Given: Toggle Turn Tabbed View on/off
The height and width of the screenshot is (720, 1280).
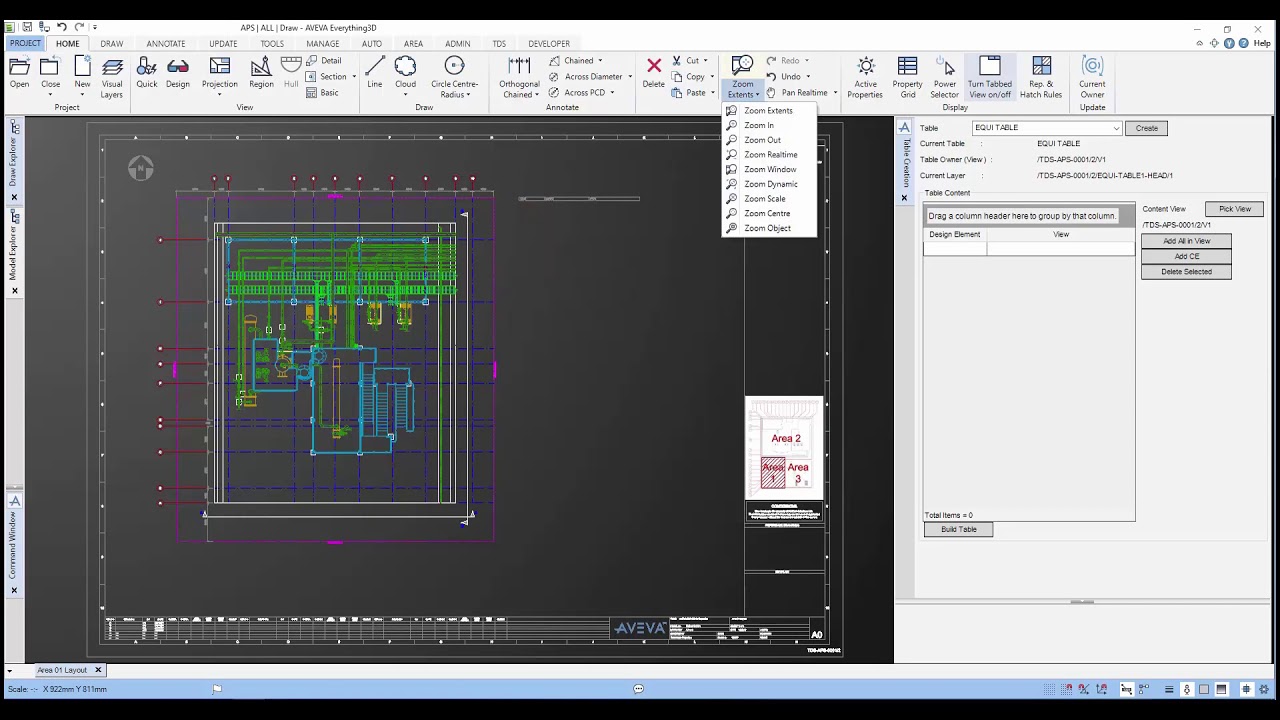Looking at the screenshot, I should tap(989, 78).
